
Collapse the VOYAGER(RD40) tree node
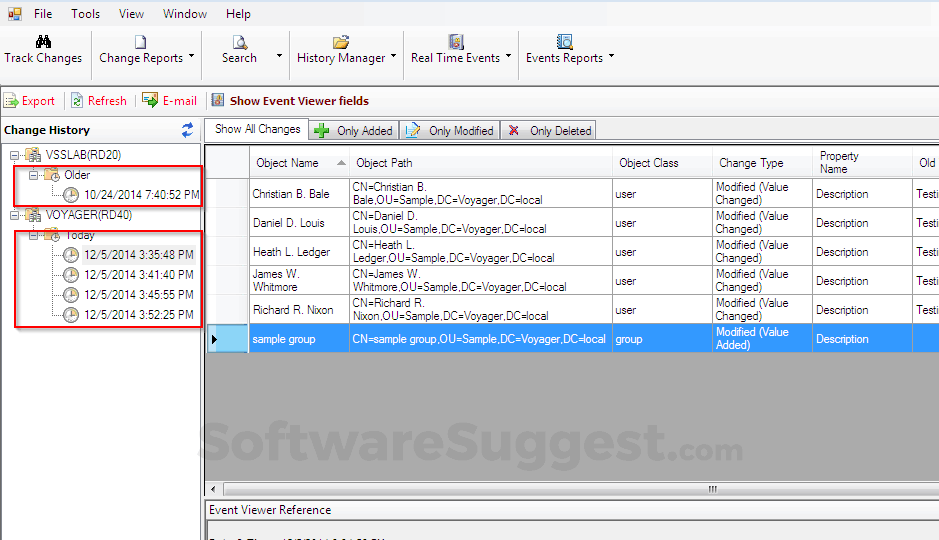click(x=14, y=216)
